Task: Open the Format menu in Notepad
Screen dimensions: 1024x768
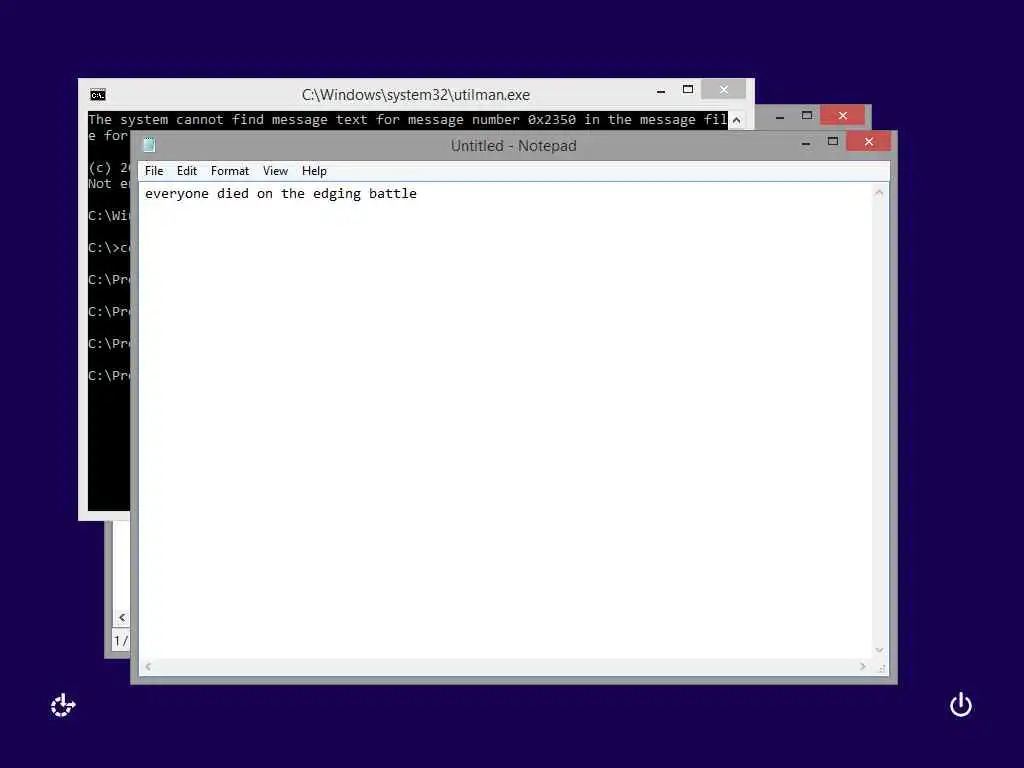Action: click(x=230, y=171)
